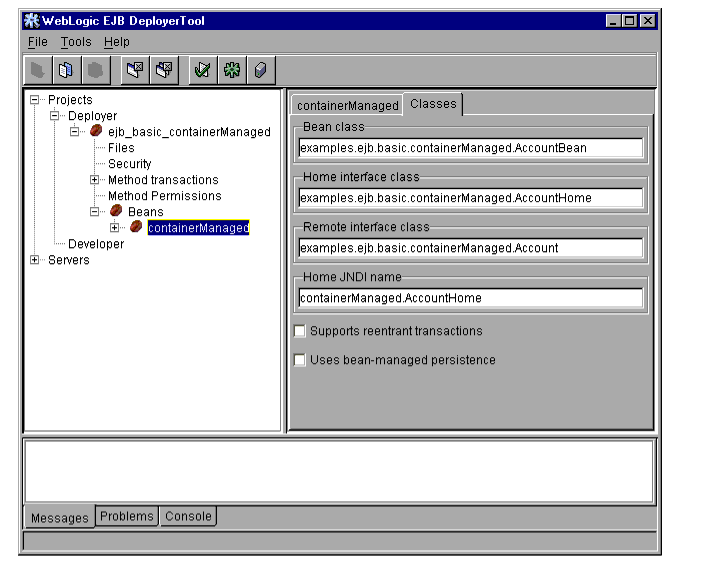The image size is (713, 561).
Task: Open the Help menu
Action: coord(117,42)
